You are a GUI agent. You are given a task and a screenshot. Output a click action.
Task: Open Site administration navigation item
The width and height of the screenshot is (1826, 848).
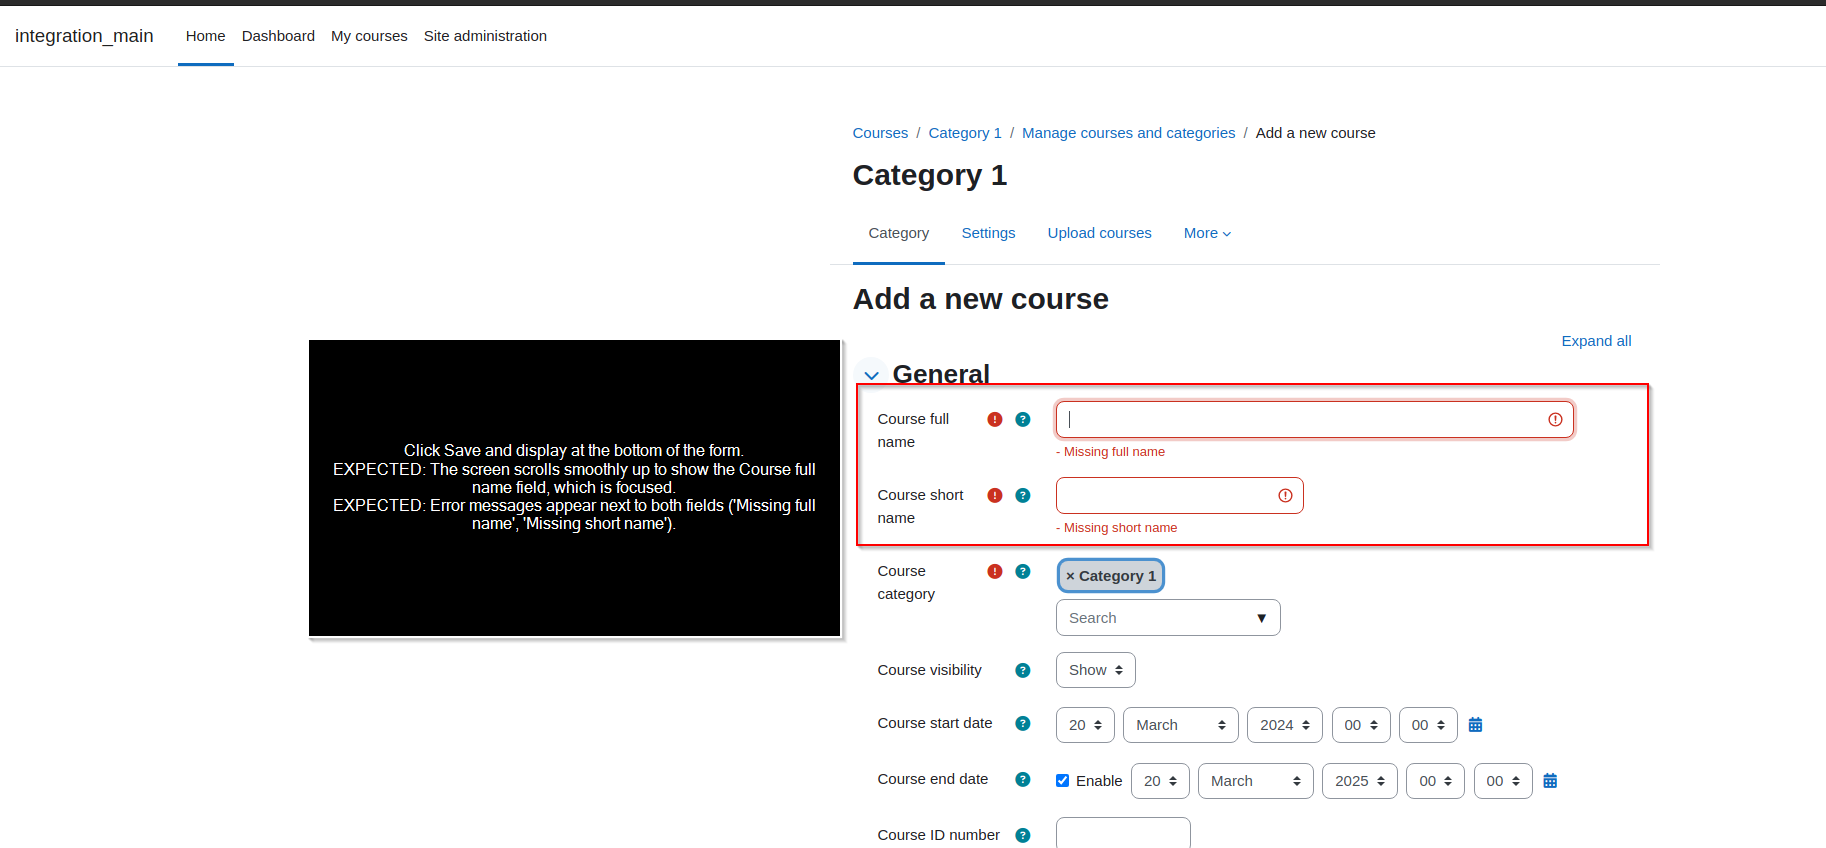[485, 36]
